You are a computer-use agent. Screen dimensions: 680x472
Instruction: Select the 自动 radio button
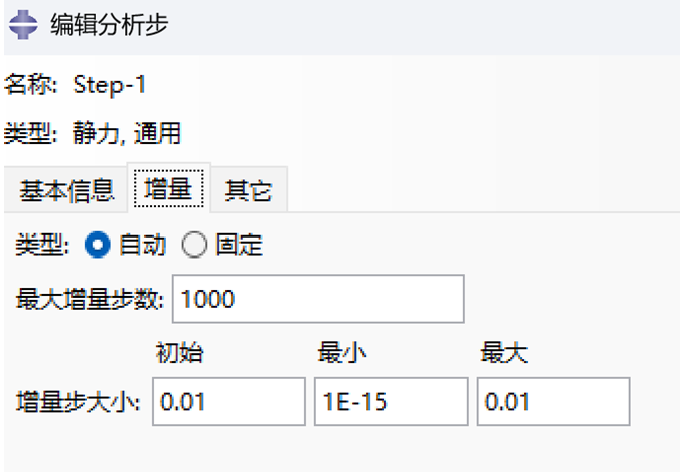pyautogui.click(x=98, y=244)
